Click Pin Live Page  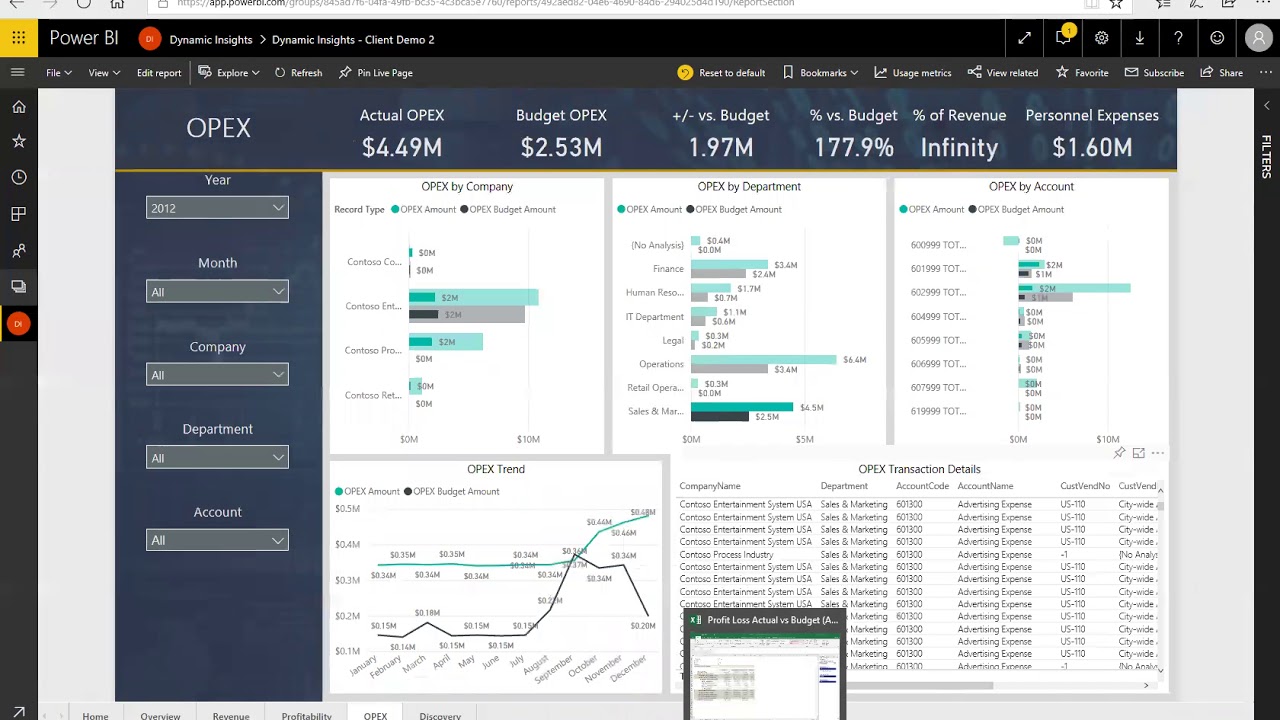(x=375, y=73)
